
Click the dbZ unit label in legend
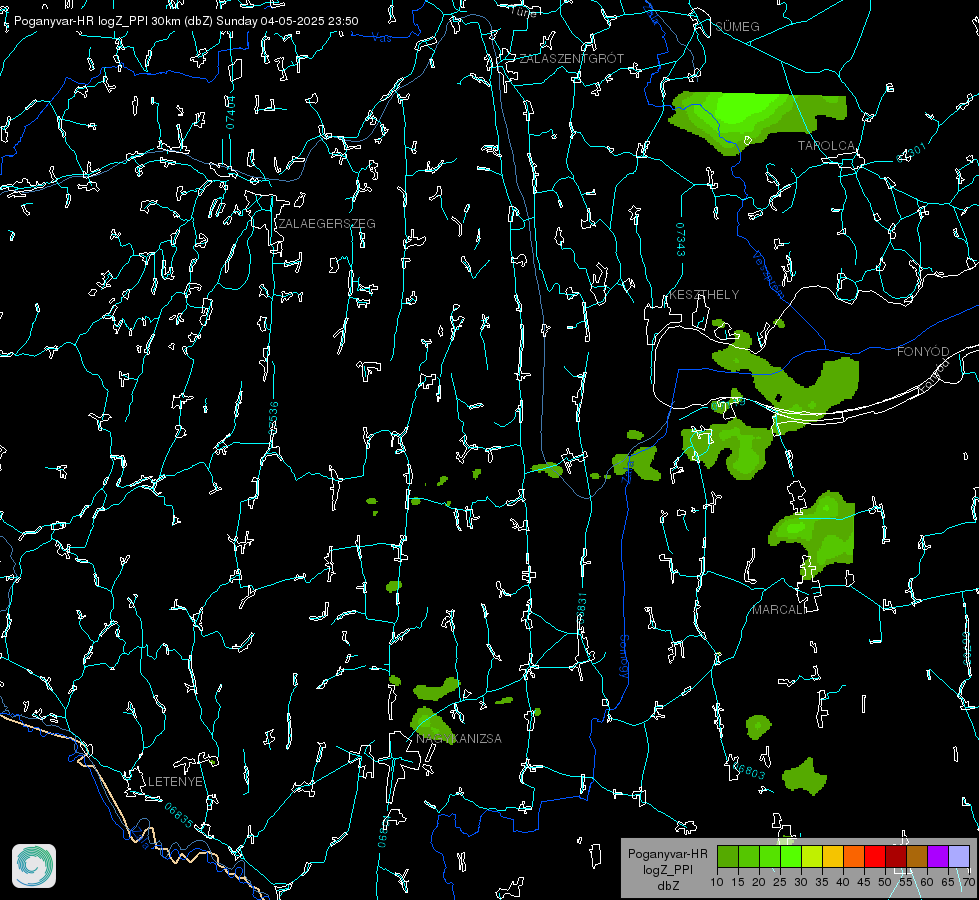(668, 886)
